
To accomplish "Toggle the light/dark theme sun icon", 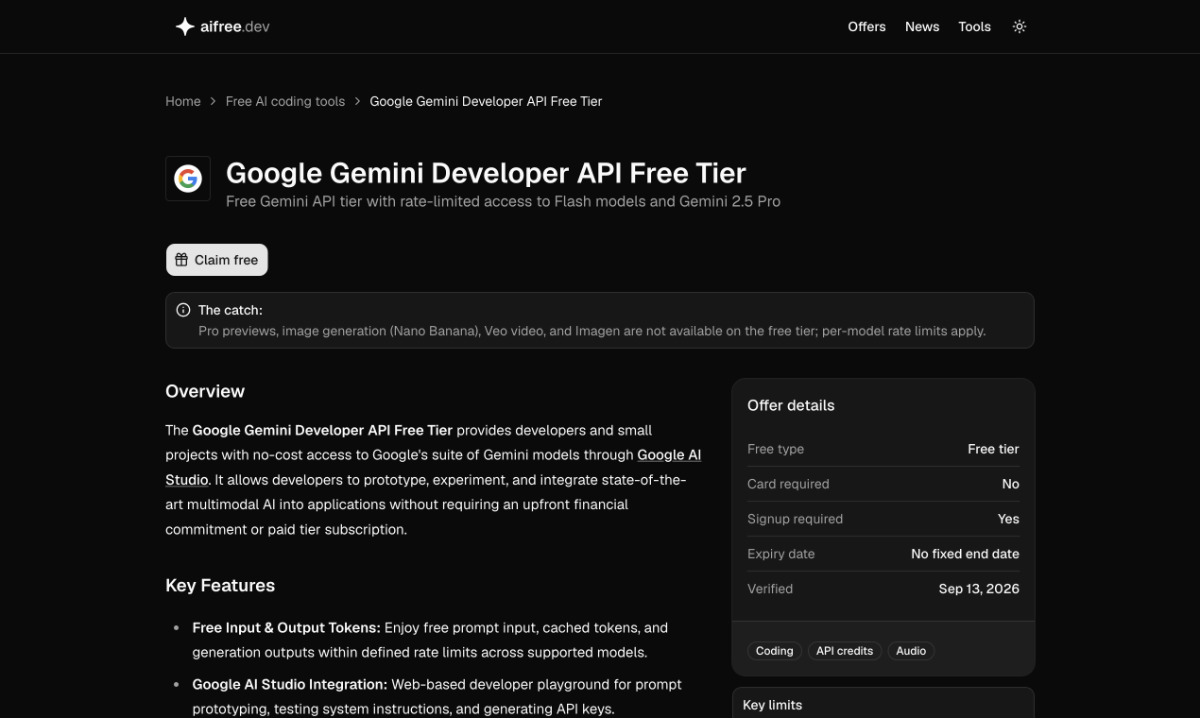I will point(1019,27).
